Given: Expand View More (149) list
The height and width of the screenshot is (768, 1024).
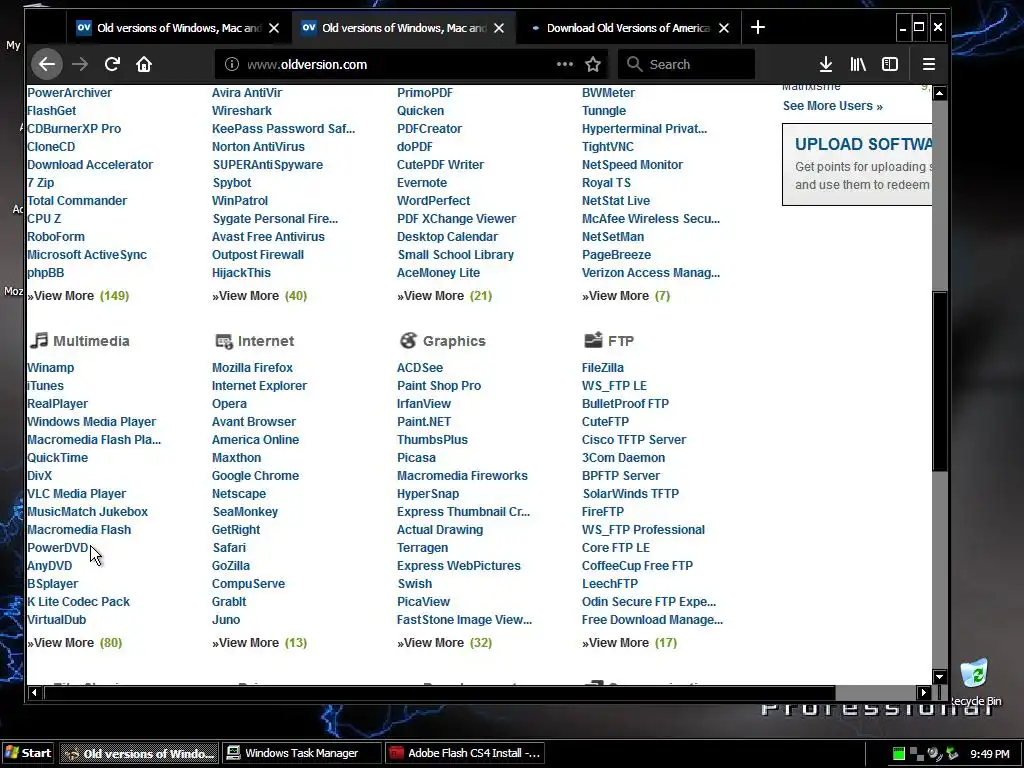Looking at the screenshot, I should [78, 296].
